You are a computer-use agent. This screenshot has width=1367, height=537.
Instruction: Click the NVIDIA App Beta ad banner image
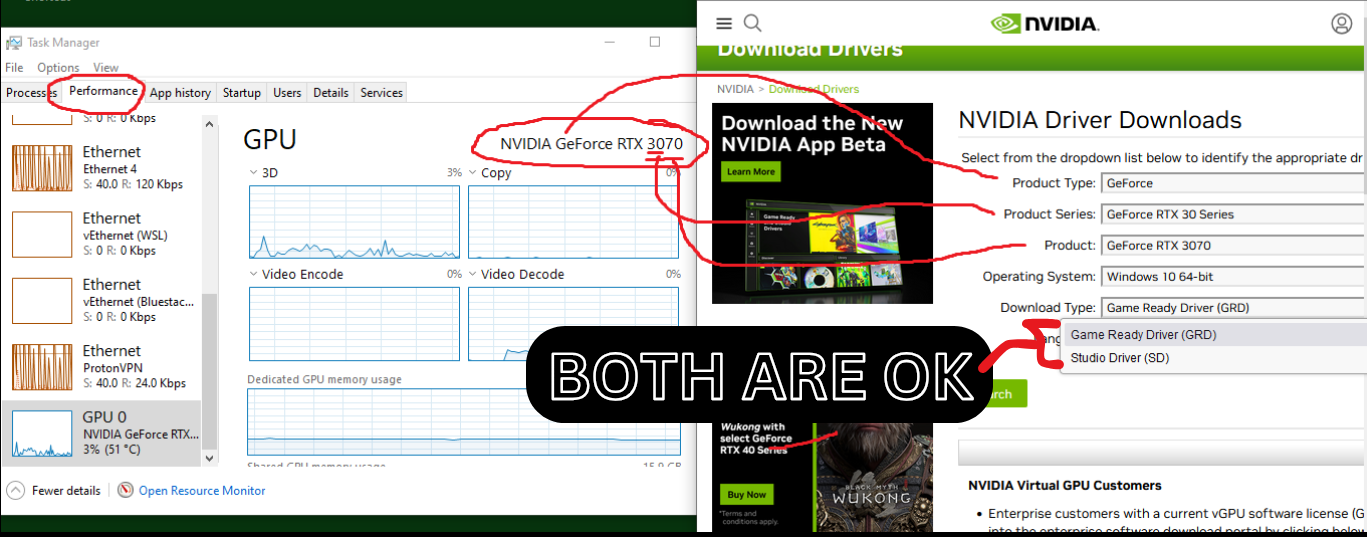[x=822, y=203]
